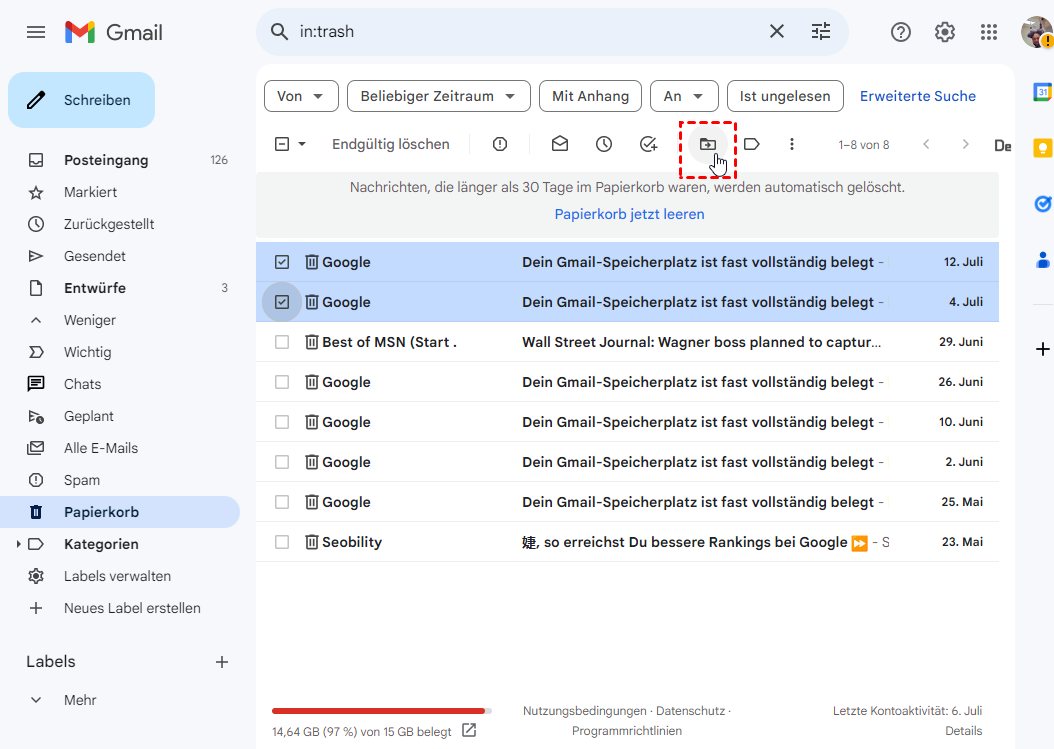Check the Google email from 26. Juni
The height and width of the screenshot is (749, 1054).
coord(282,382)
